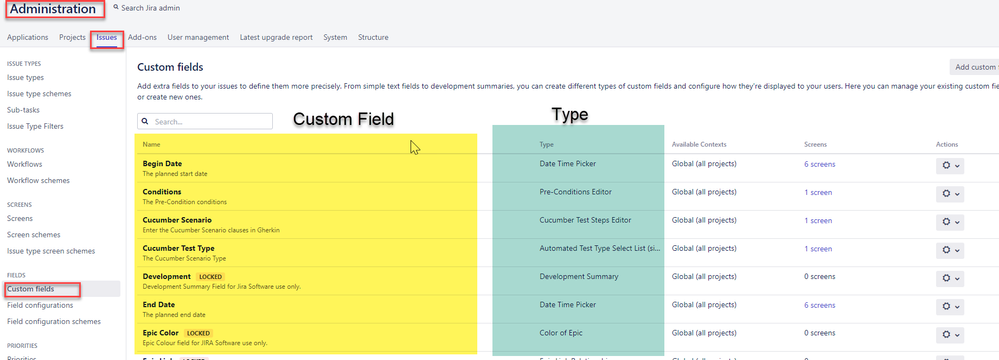Click the Cucumber Scenario field name

pos(177,220)
